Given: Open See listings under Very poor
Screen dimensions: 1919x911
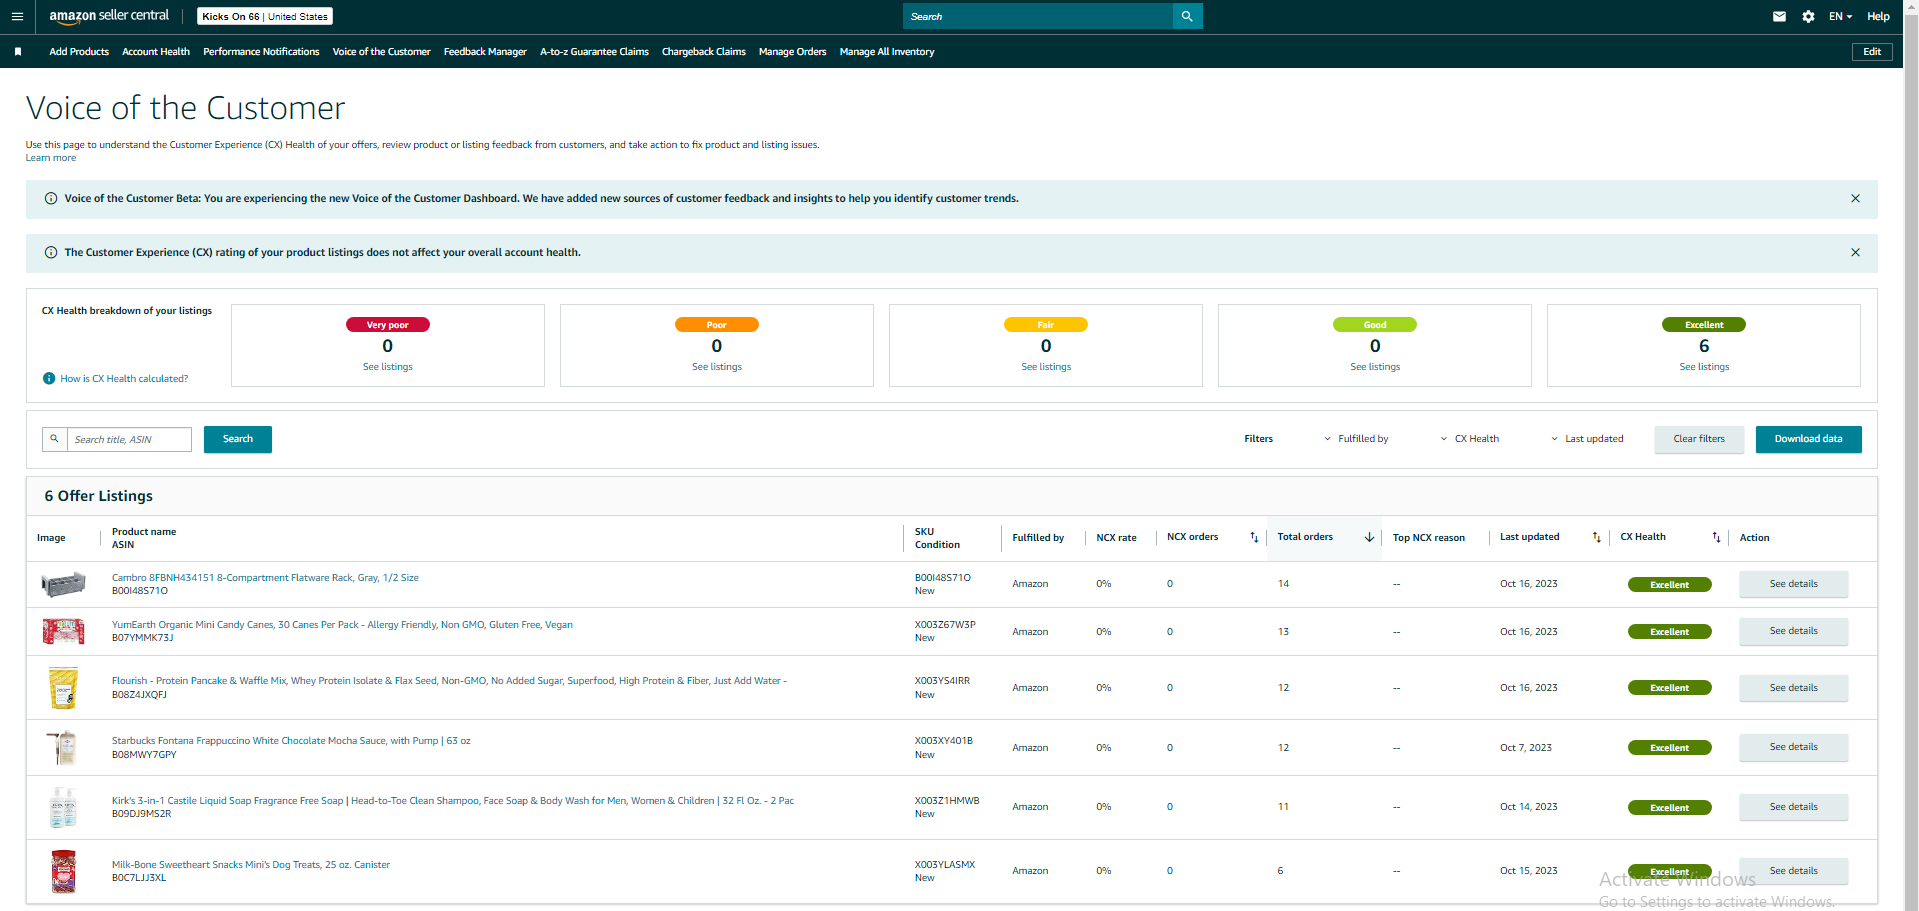Looking at the screenshot, I should 388,367.
